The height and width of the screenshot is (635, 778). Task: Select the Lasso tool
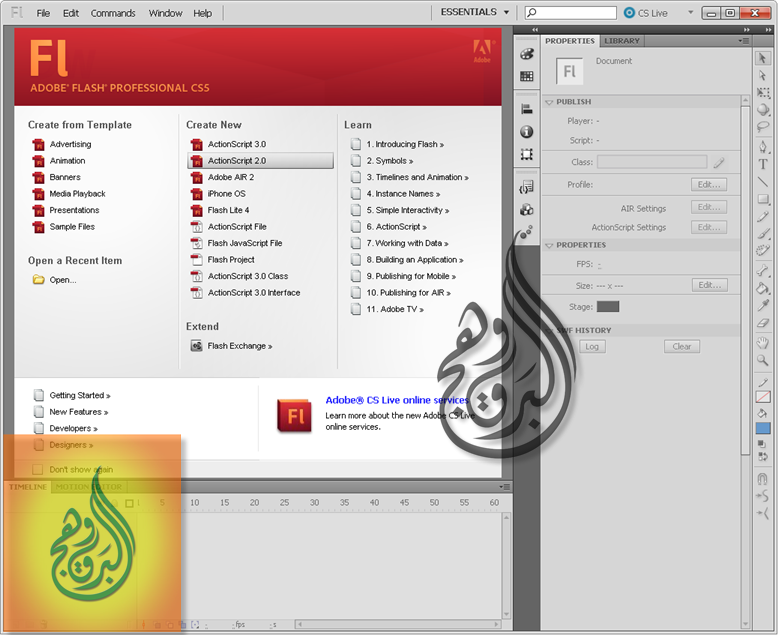(x=763, y=127)
